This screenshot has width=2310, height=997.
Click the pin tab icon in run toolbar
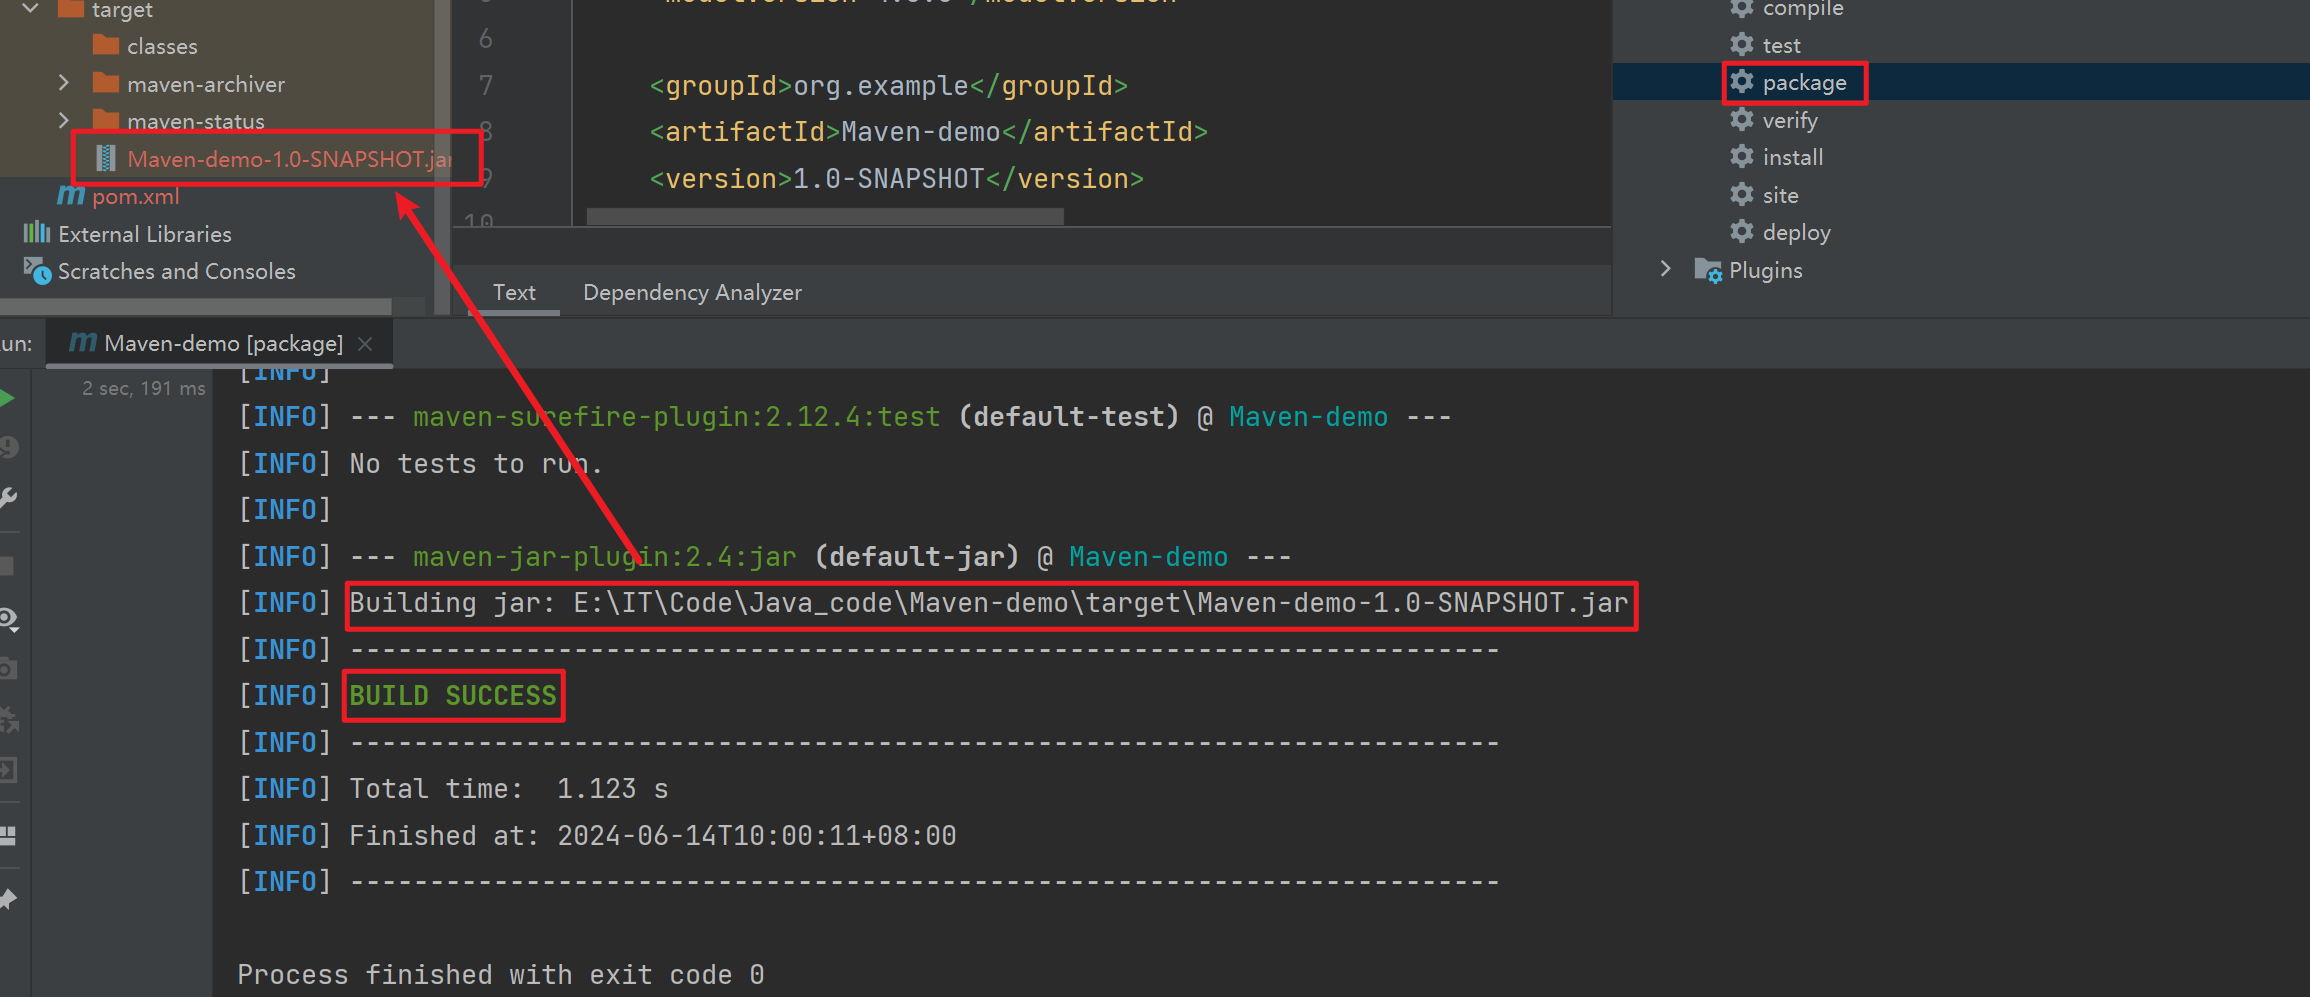(9, 899)
